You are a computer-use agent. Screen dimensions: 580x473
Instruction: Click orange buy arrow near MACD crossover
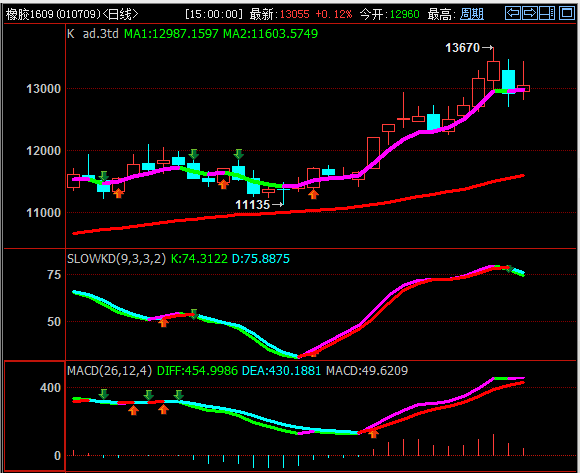[374, 433]
